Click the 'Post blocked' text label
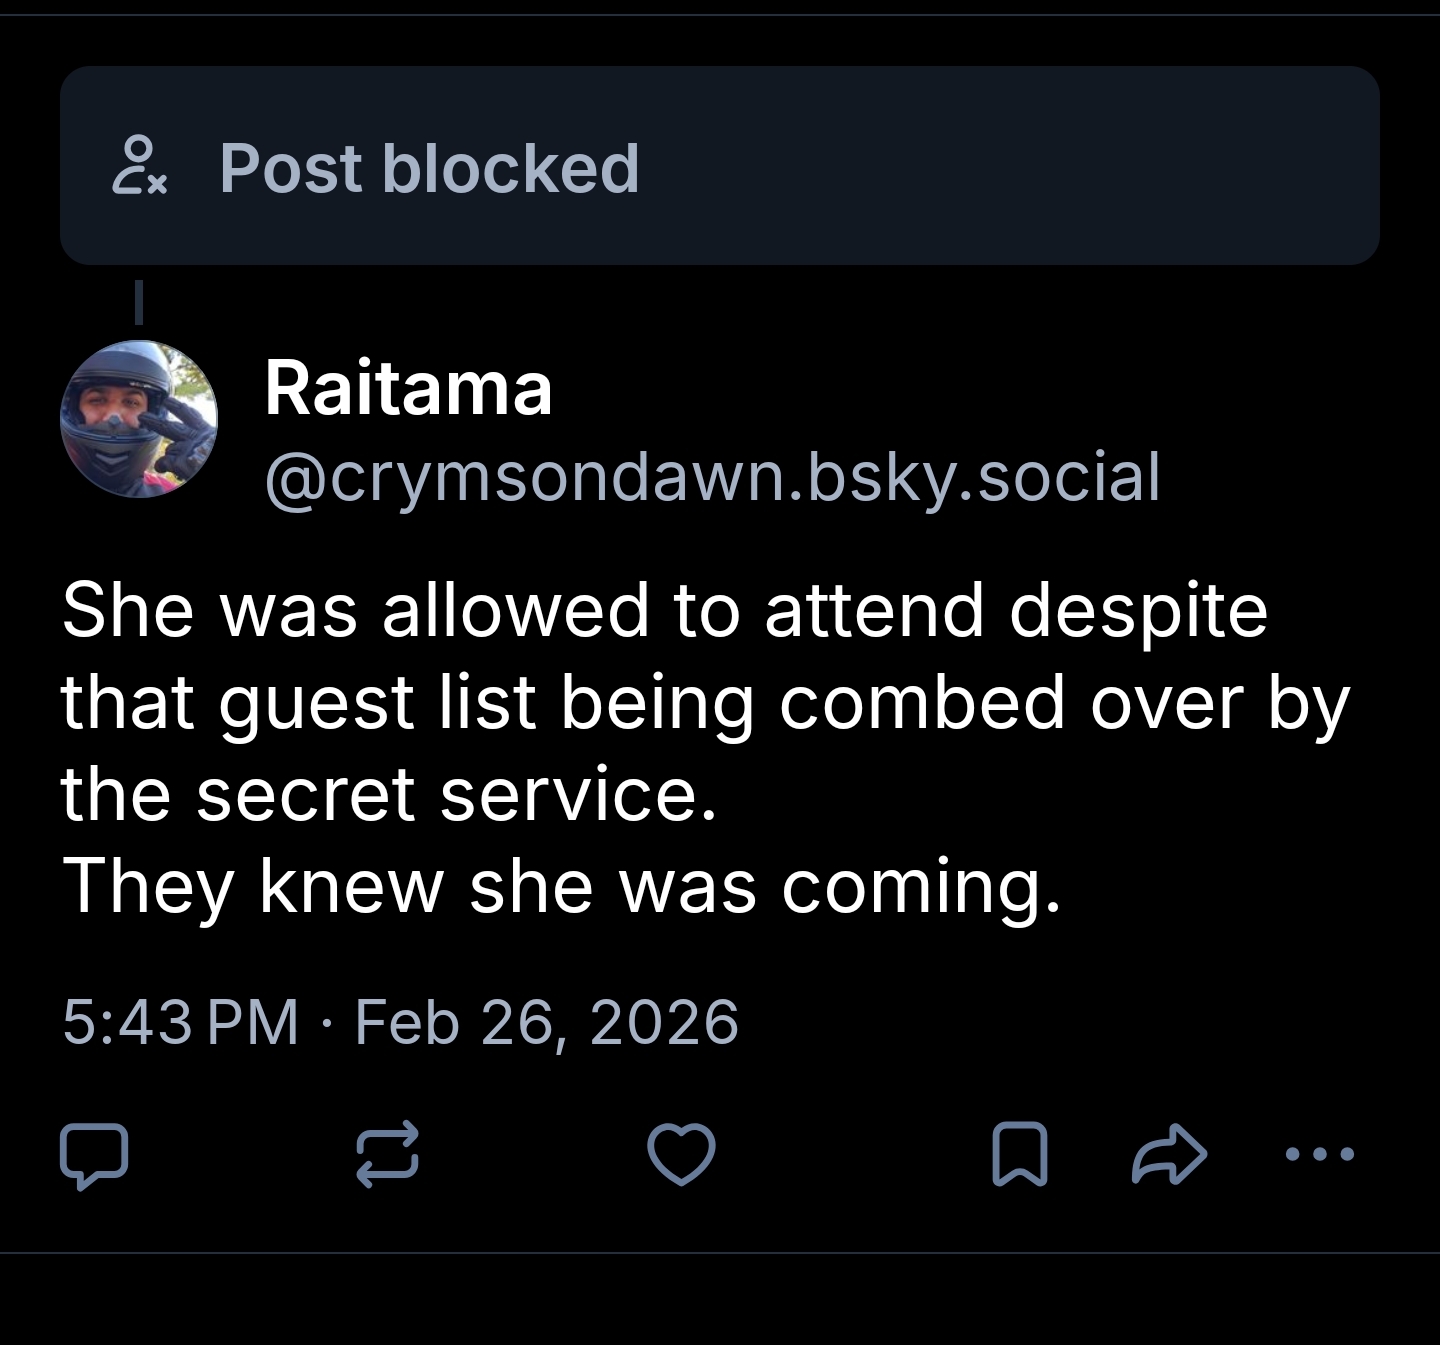 tap(429, 168)
